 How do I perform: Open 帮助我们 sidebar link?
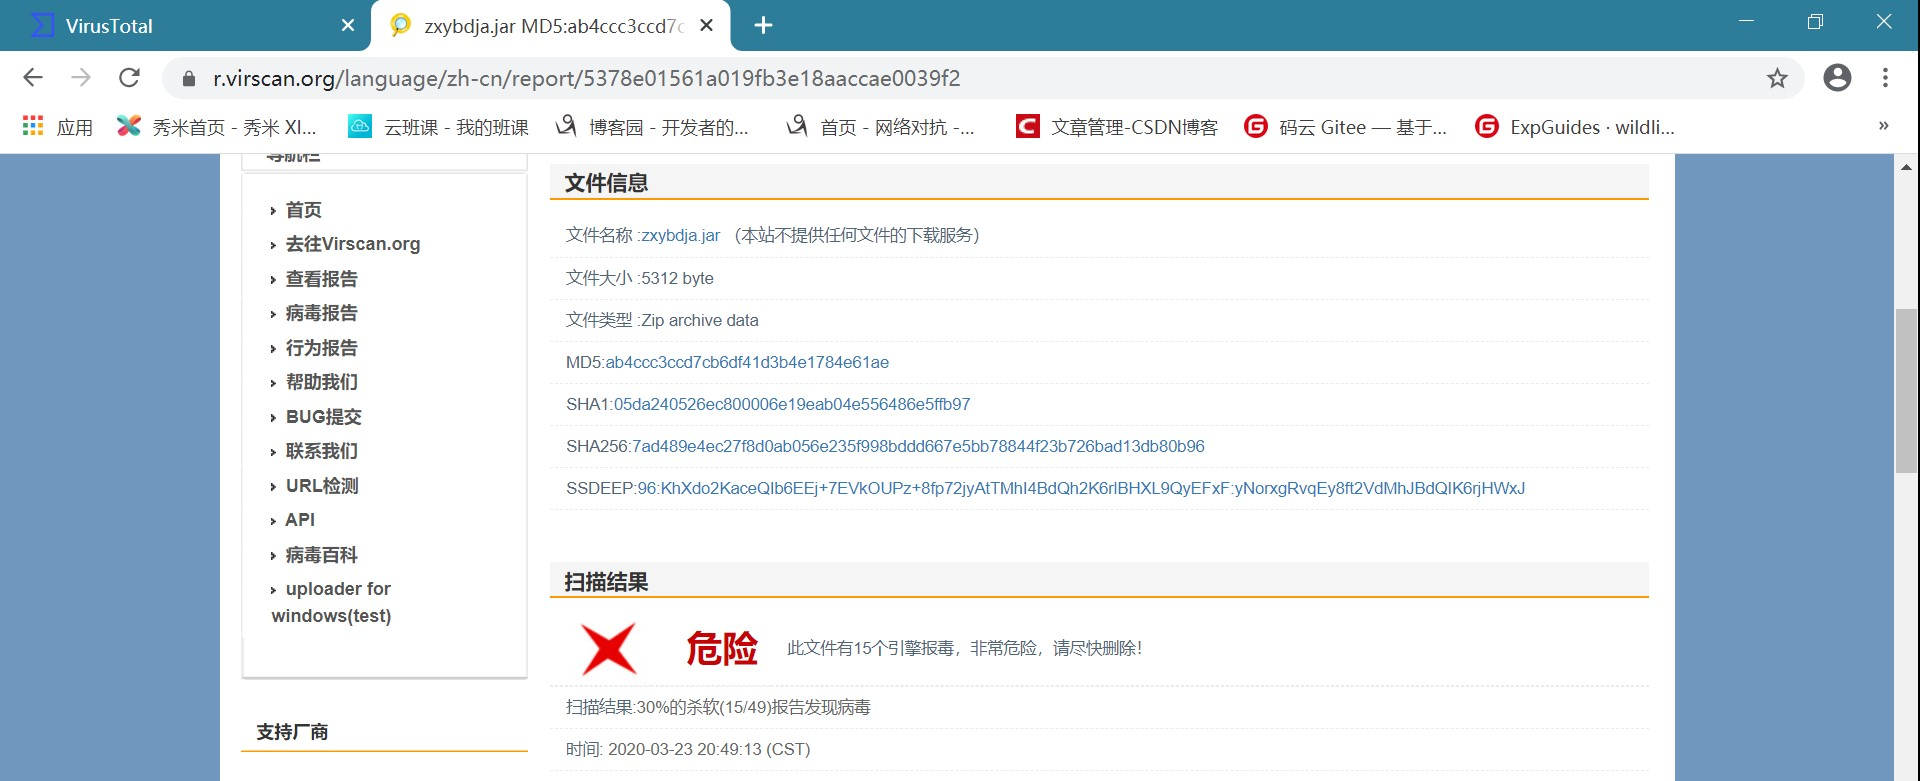(321, 382)
